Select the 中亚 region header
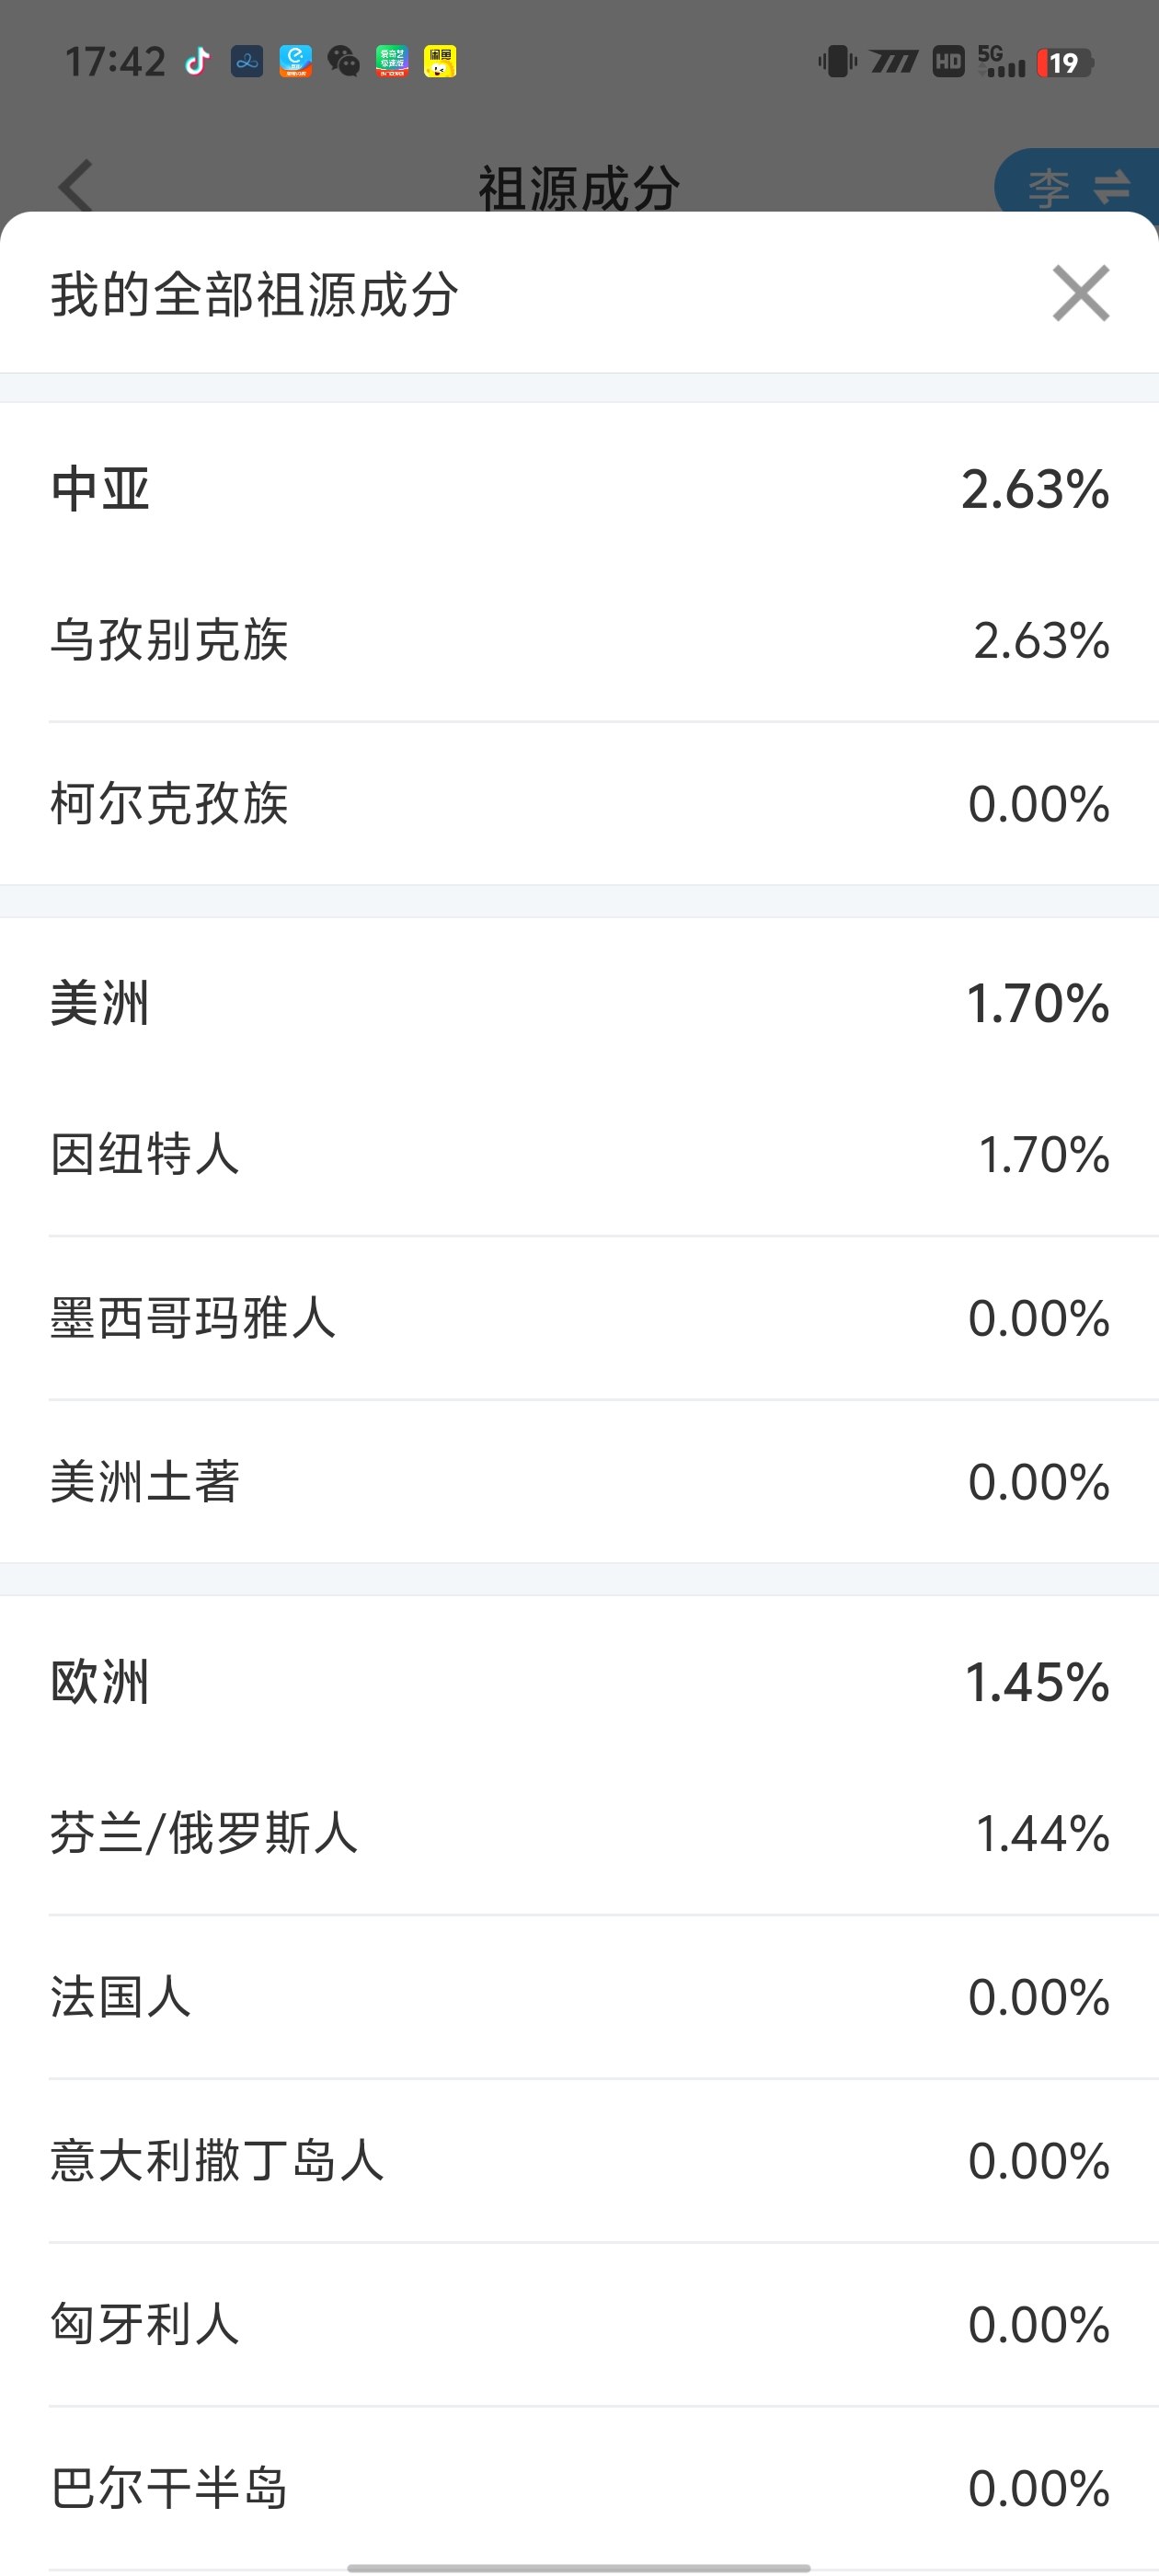 (579, 490)
